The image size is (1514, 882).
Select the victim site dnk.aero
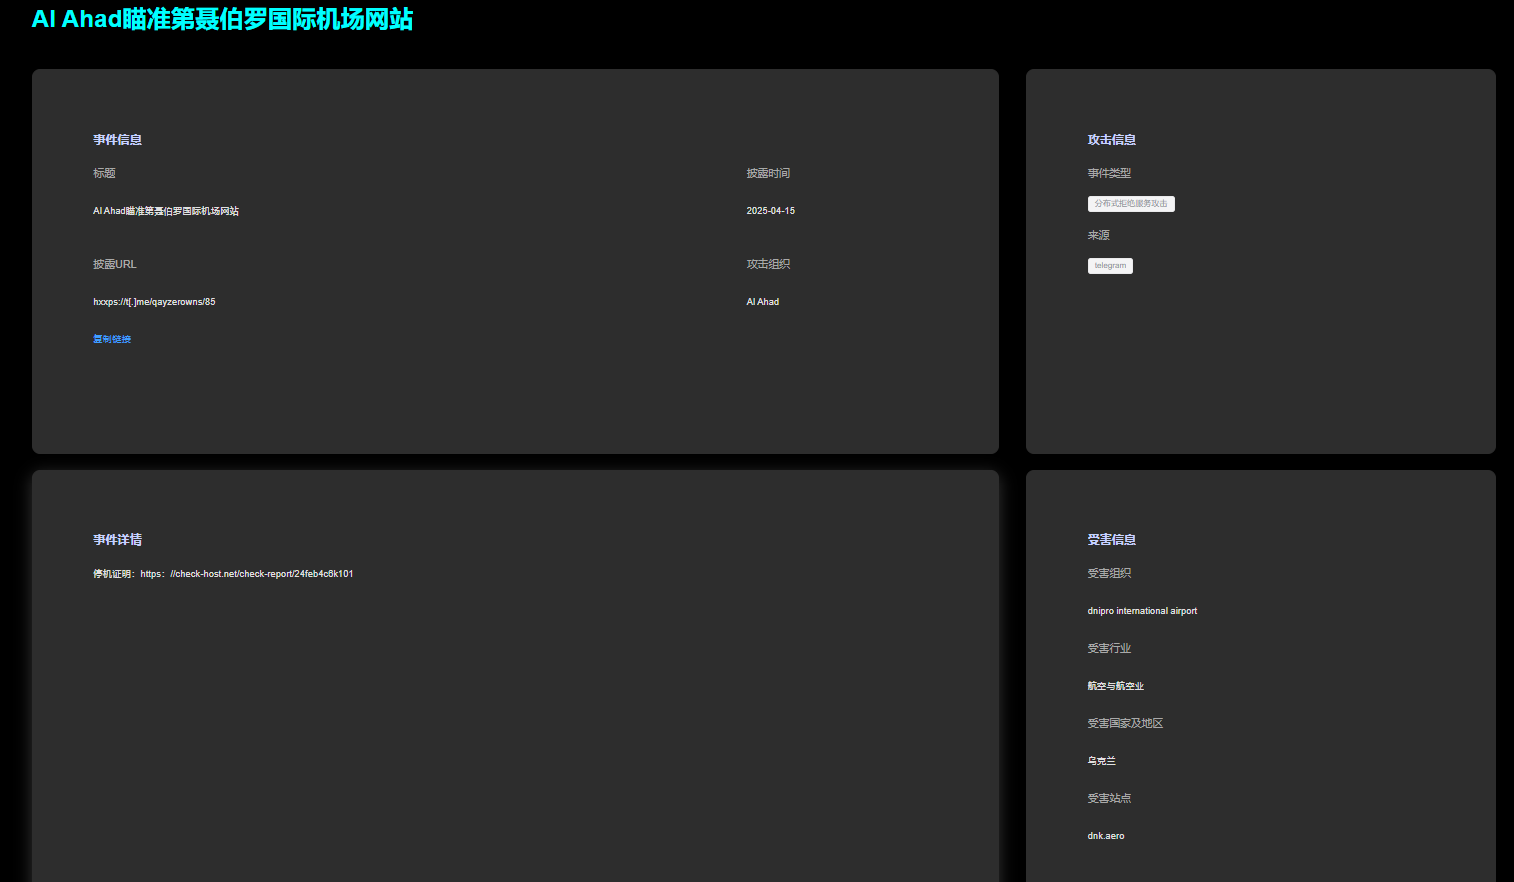coord(1106,836)
